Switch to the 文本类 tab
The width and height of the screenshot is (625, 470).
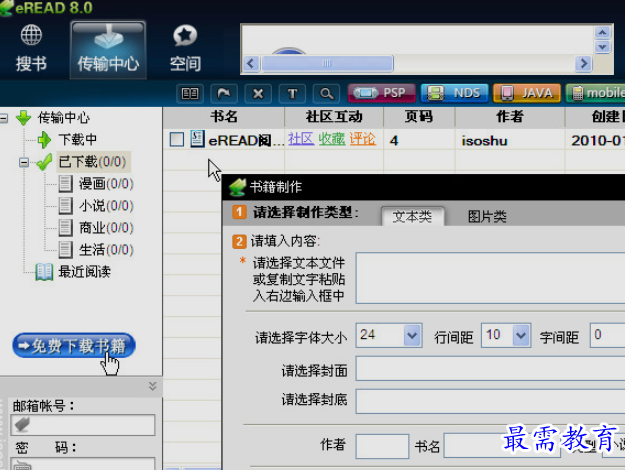tap(412, 216)
